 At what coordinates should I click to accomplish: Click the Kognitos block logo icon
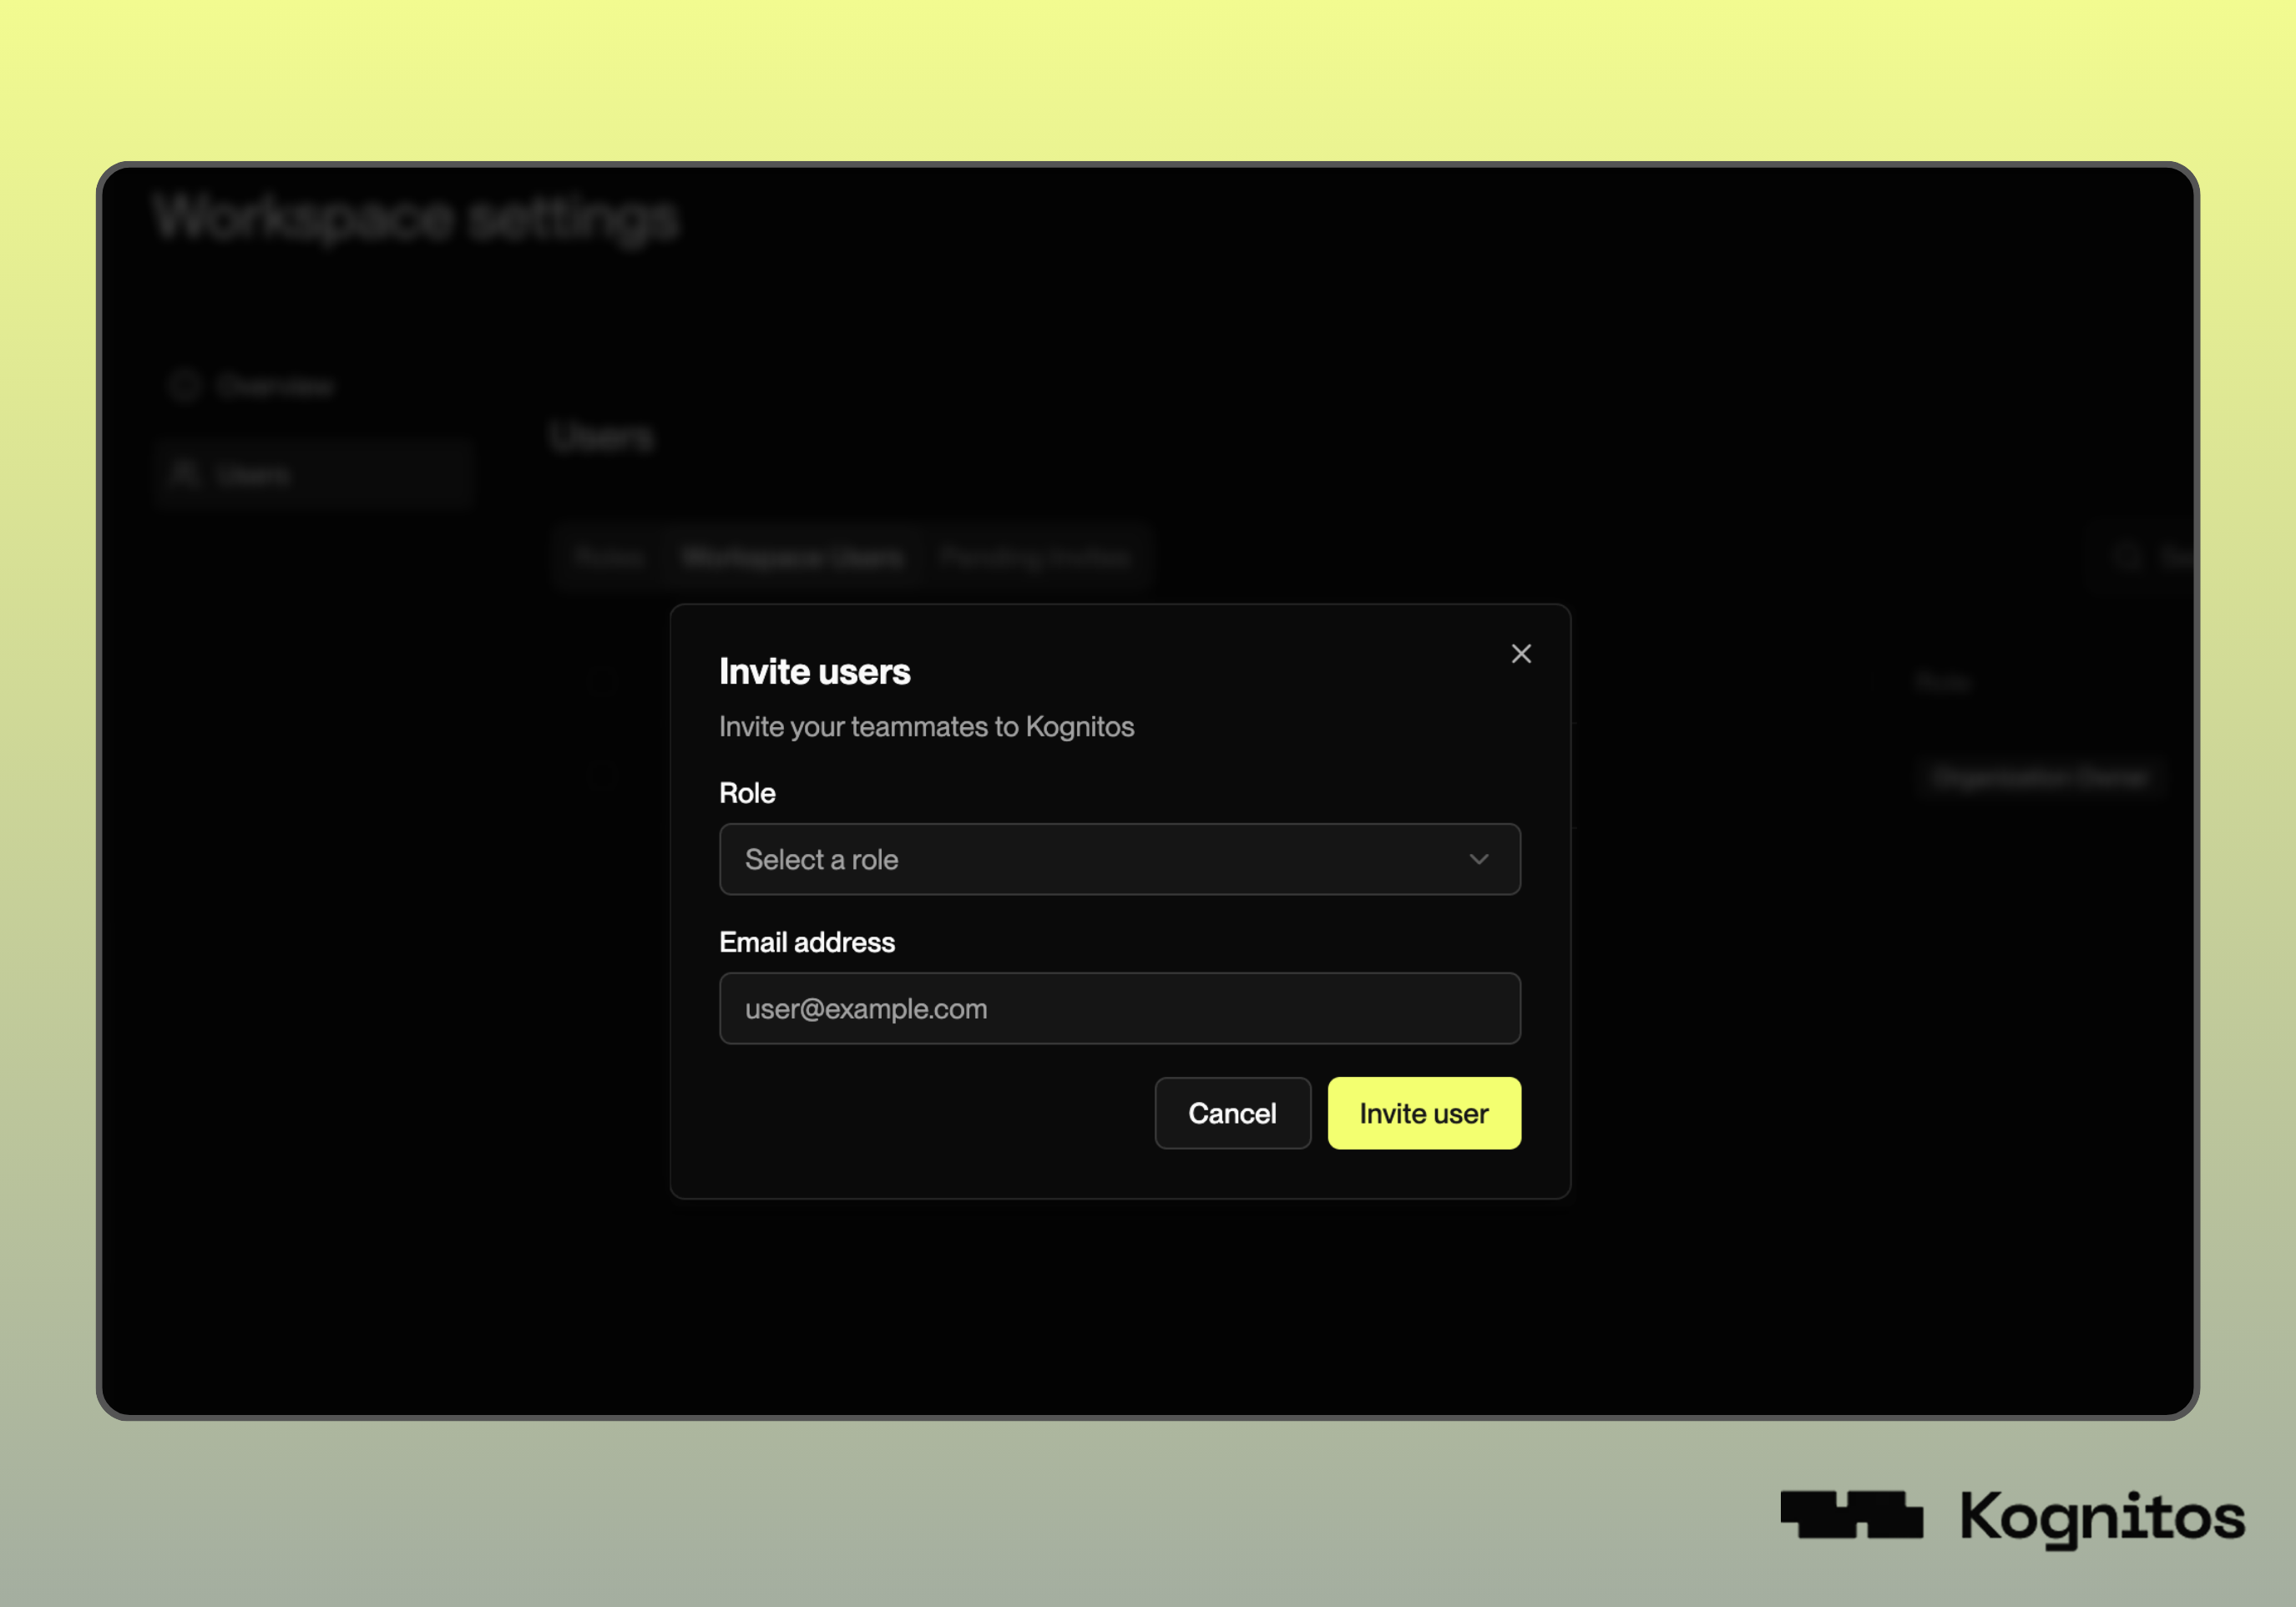tap(1851, 1515)
